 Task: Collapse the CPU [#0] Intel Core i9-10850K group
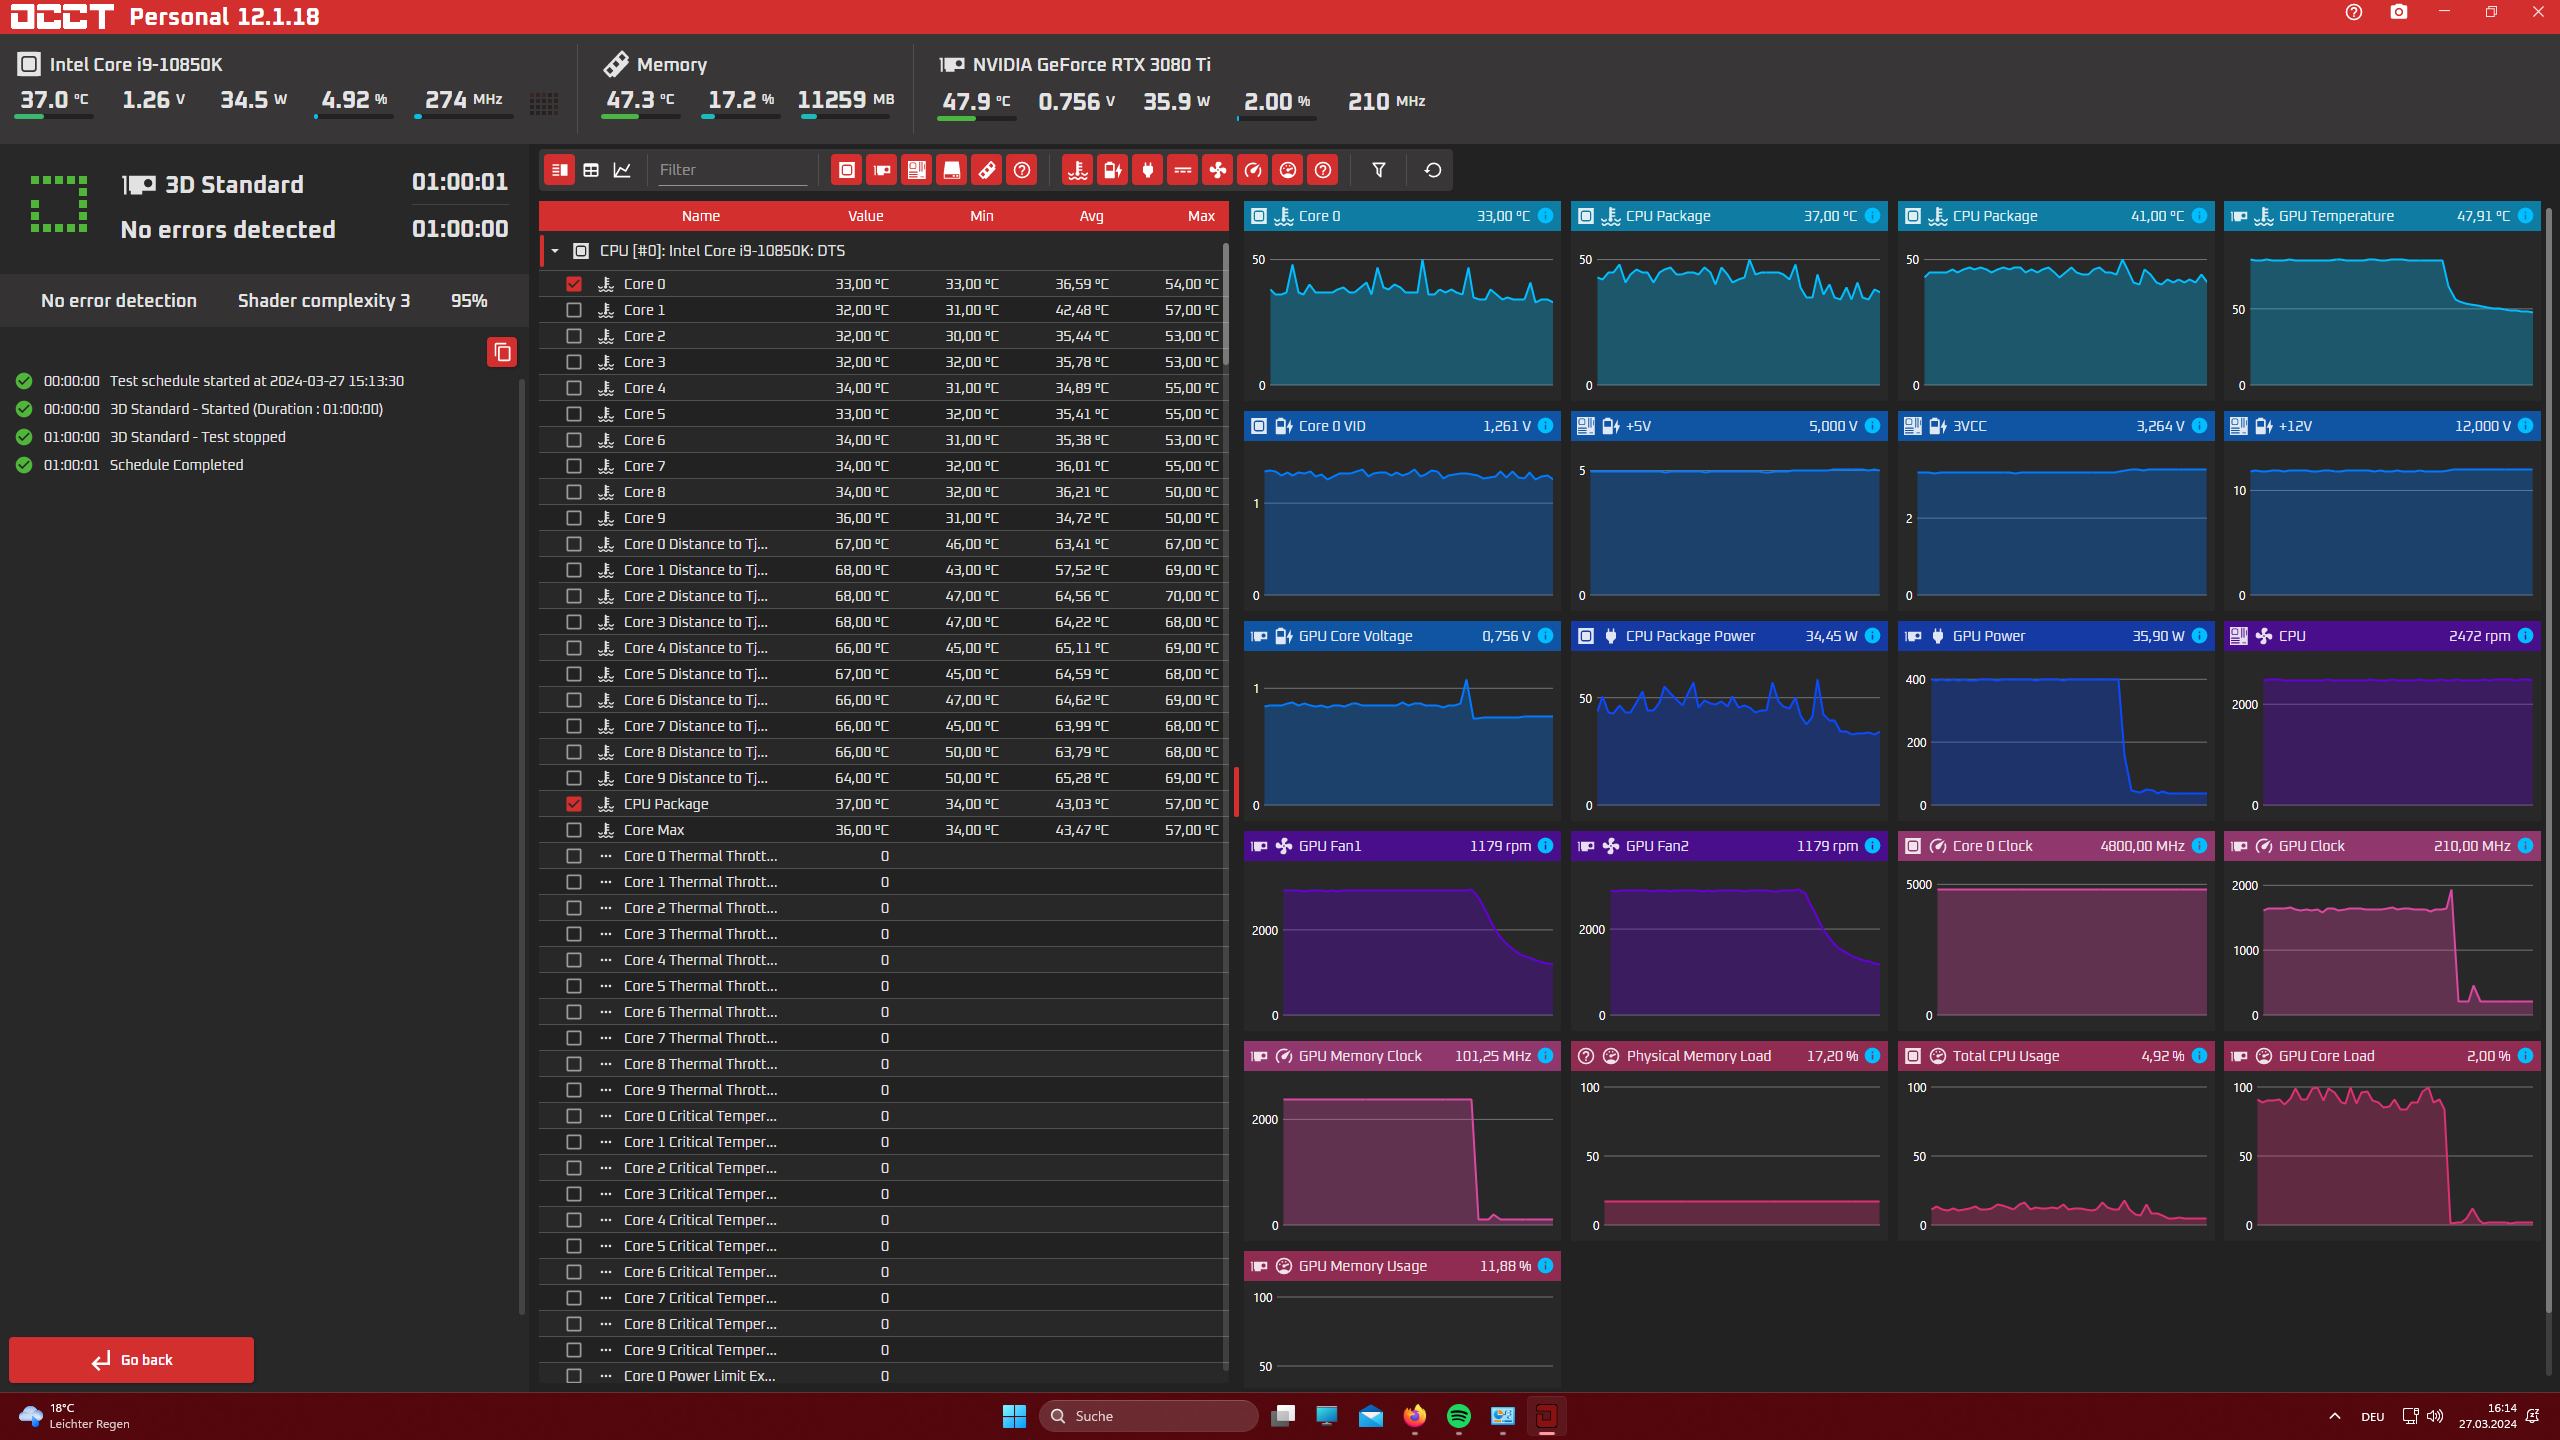tap(555, 251)
